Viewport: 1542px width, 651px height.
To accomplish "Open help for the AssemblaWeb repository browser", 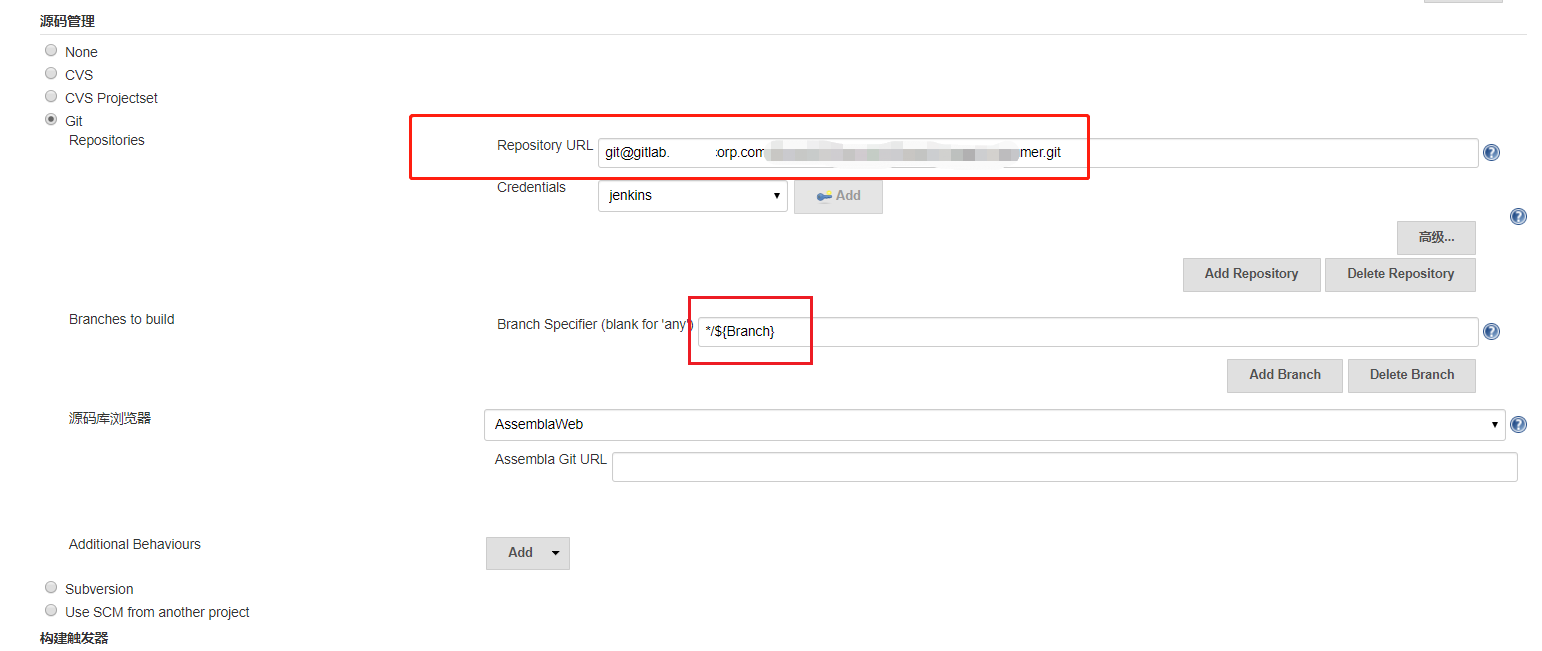I will pyautogui.click(x=1518, y=424).
